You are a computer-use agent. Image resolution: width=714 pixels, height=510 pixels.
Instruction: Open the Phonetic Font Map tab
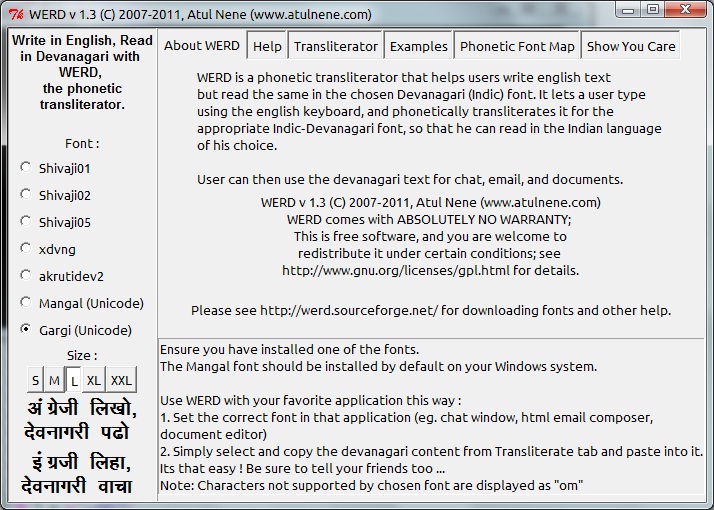[x=517, y=46]
